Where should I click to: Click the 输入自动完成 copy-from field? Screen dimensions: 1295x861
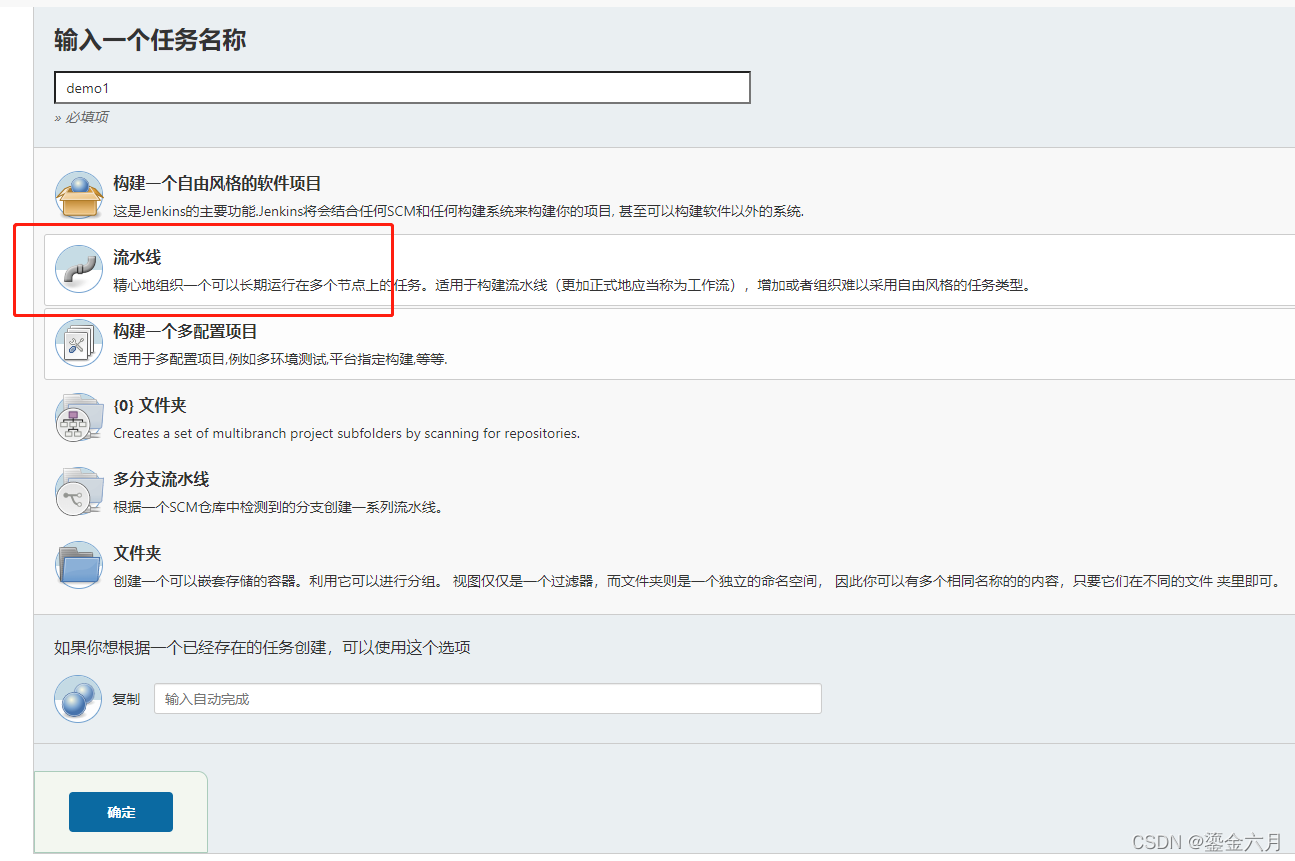coord(488,699)
